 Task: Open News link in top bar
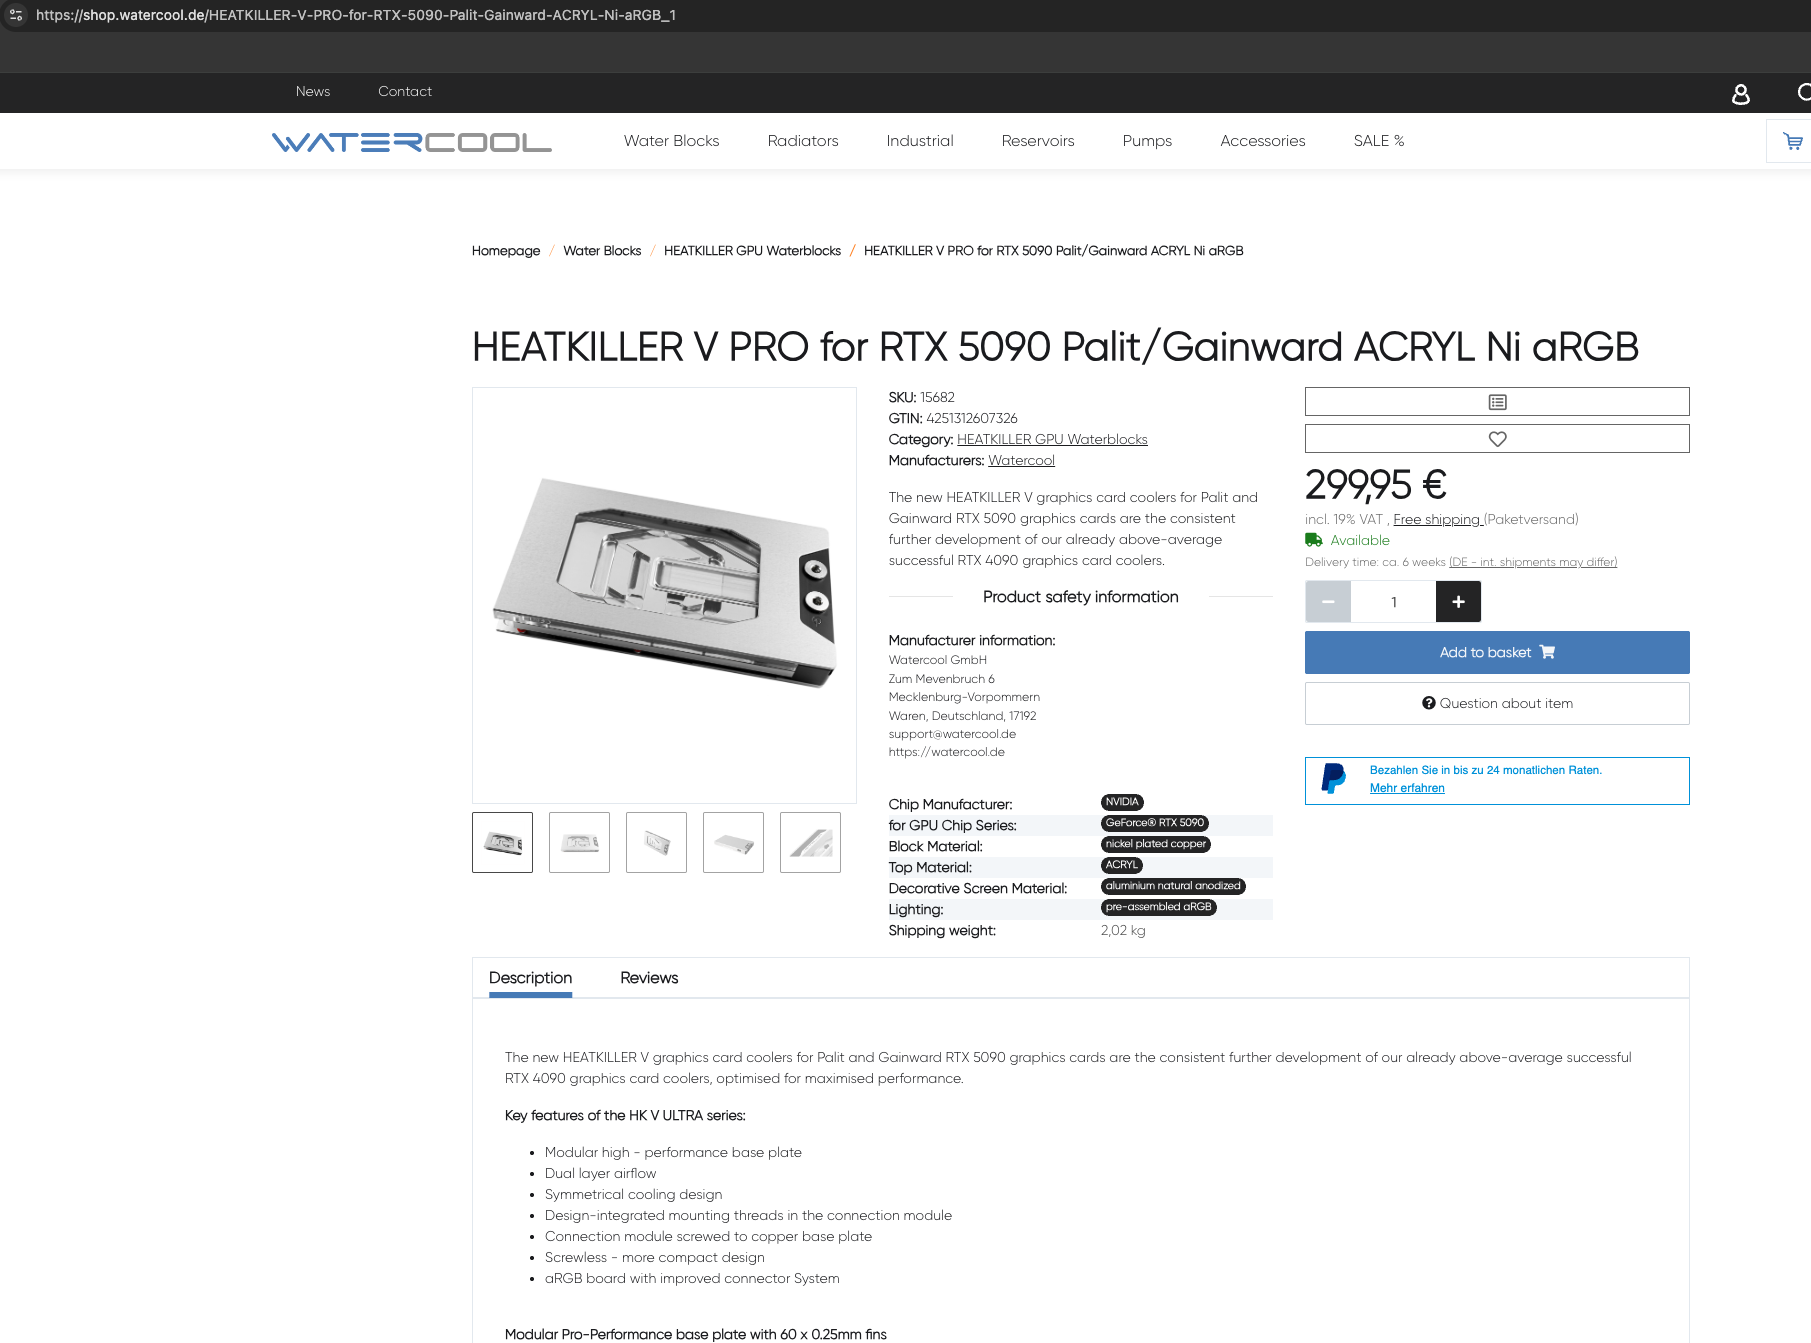point(313,91)
